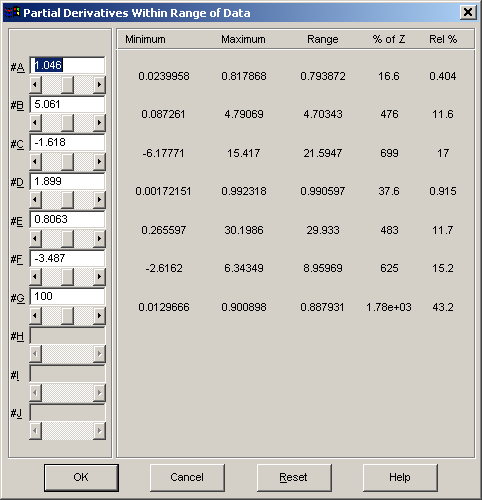The image size is (482, 500).
Task: Click the #D slider thumb
Action: (67, 200)
